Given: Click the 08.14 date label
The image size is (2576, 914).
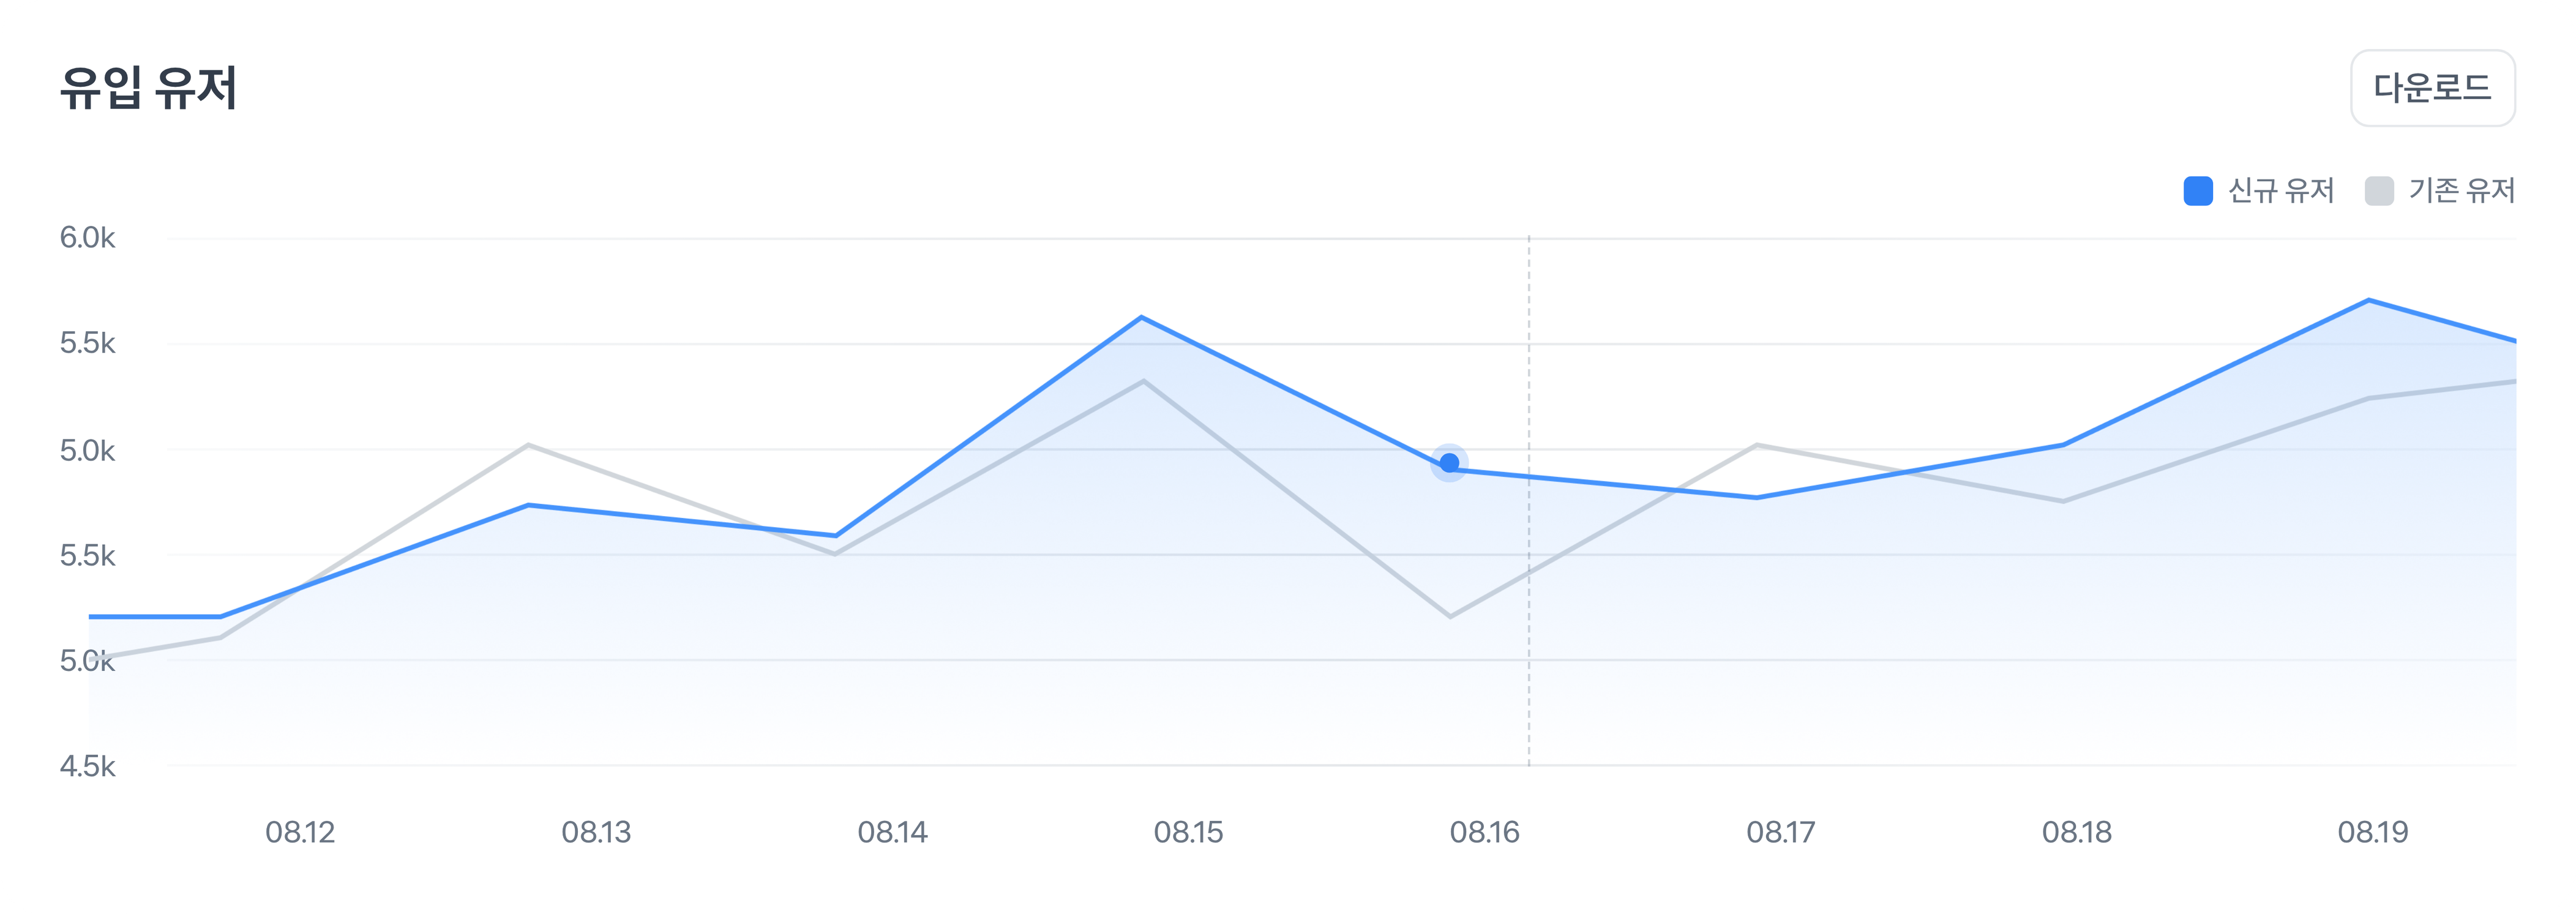Looking at the screenshot, I should [892, 832].
